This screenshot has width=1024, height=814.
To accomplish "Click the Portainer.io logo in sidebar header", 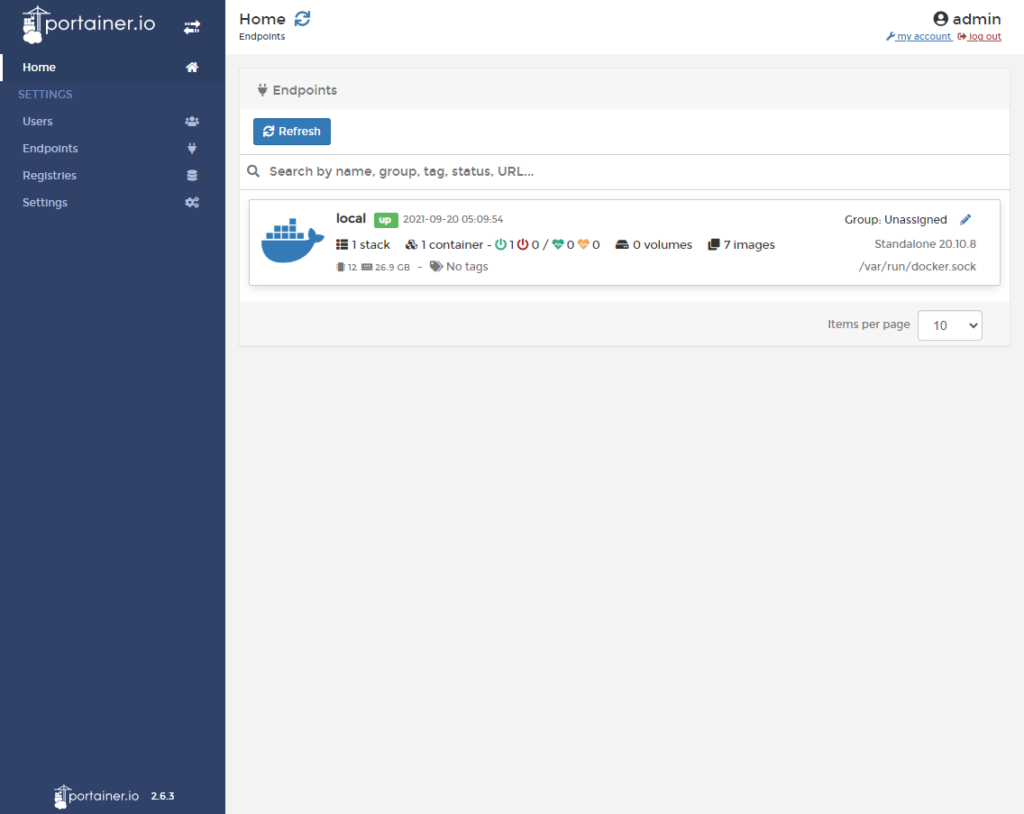I will click(x=89, y=25).
